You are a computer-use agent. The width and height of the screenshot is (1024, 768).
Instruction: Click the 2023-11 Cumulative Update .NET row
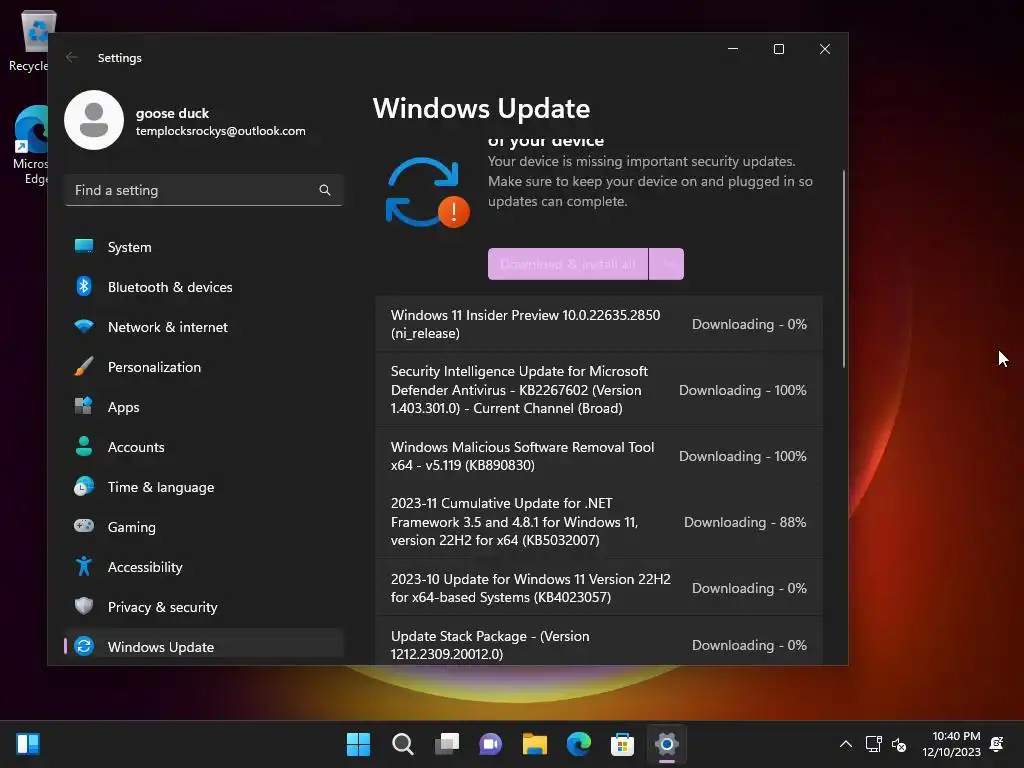click(x=599, y=522)
